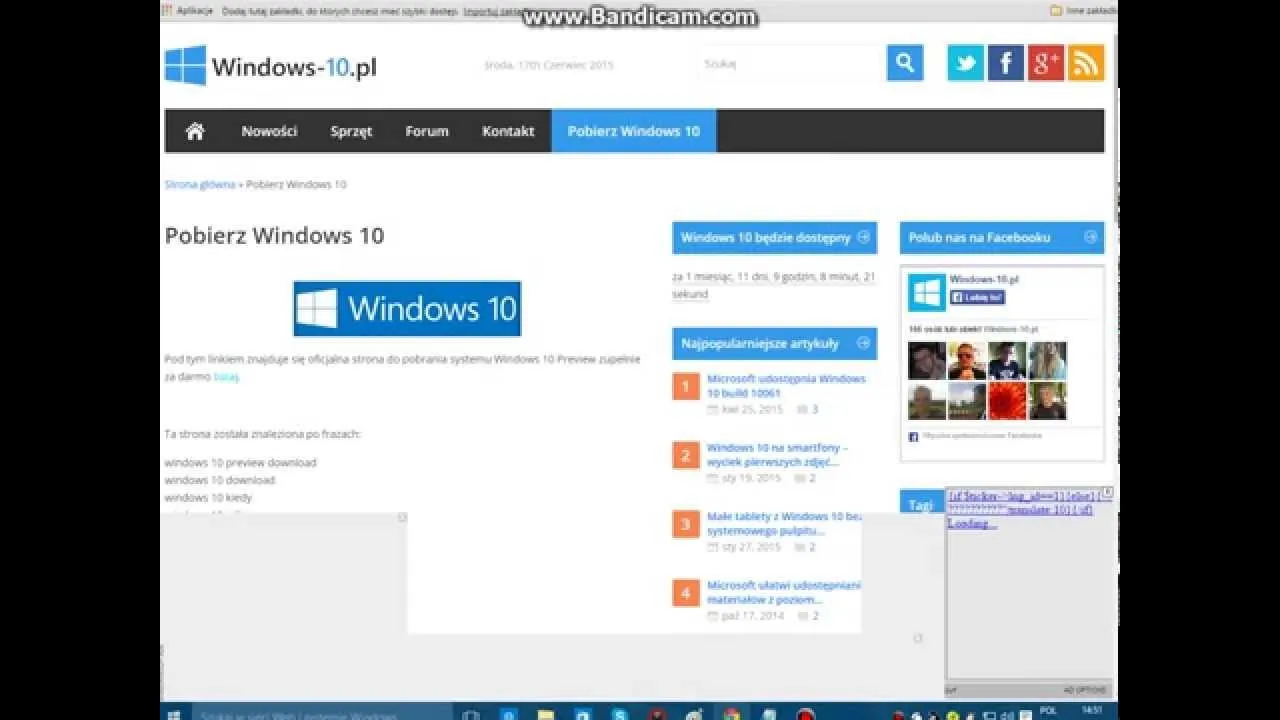Click the Windows-10.pl Facebook page logo

927,293
